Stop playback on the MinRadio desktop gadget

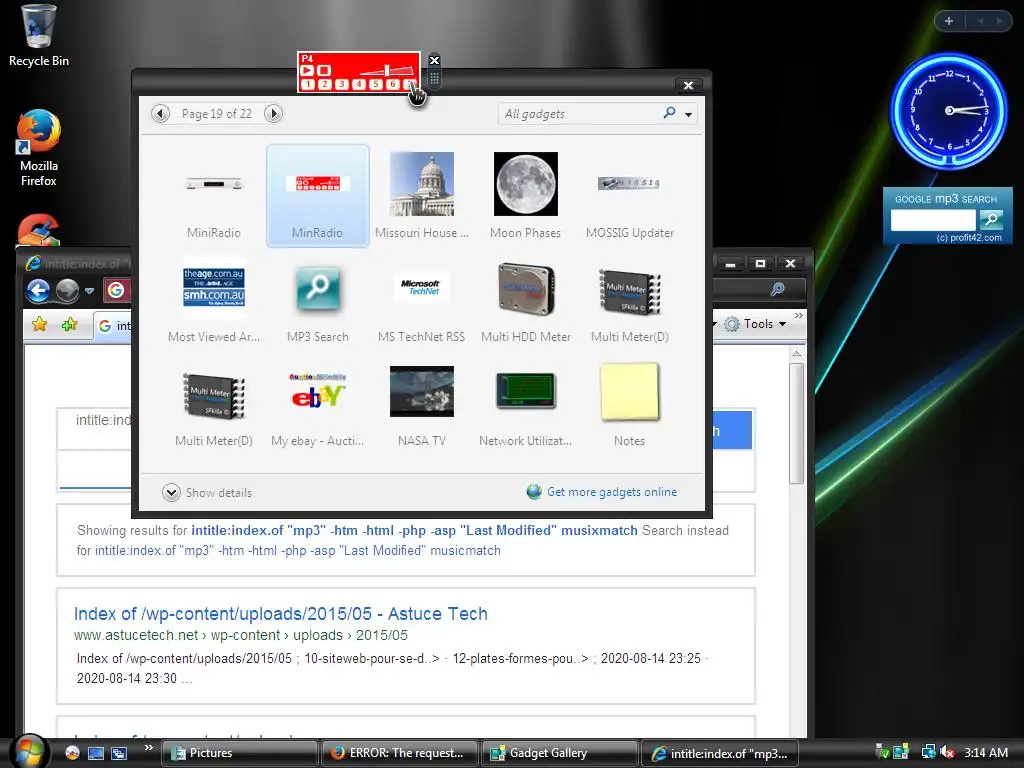324,70
